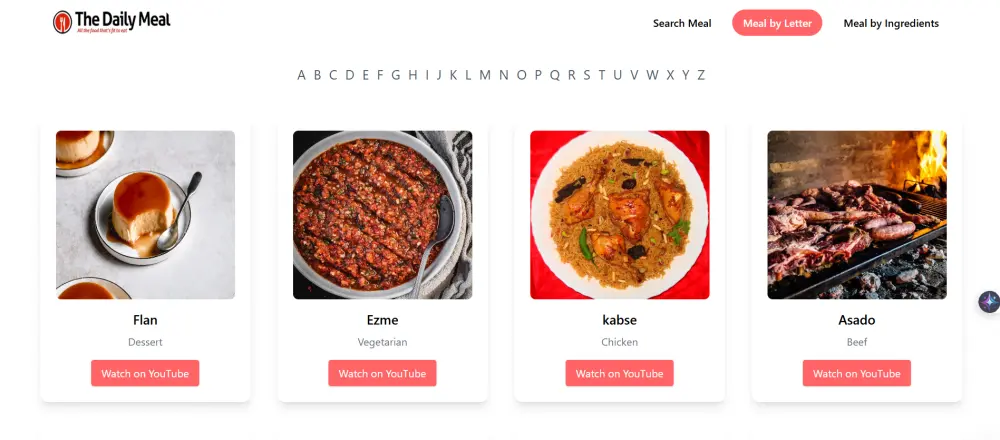
Task: Open the Flan meal image
Action: (145, 215)
